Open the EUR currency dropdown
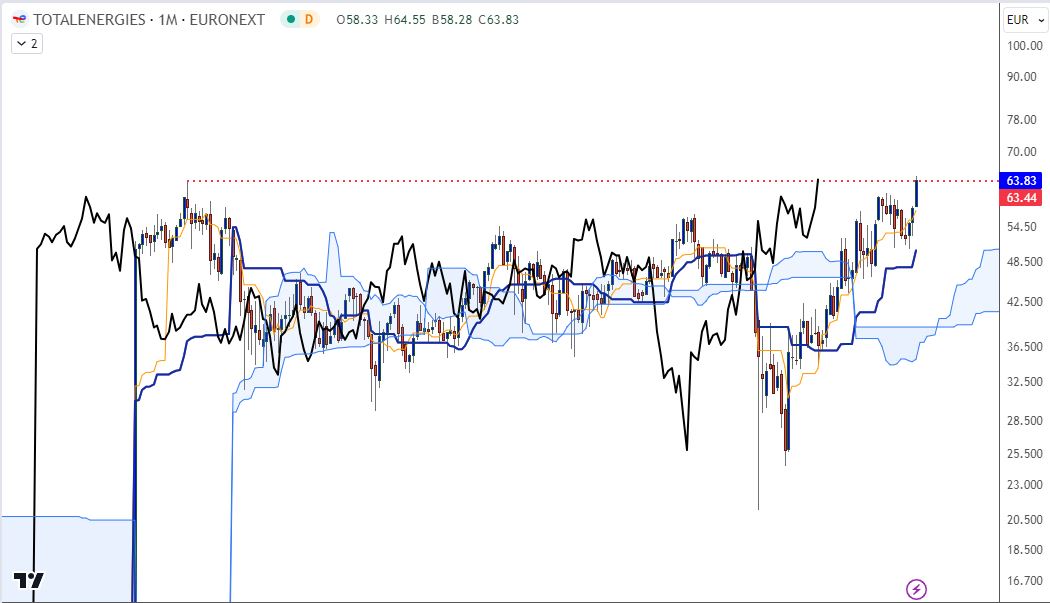Viewport: 1050px width, 603px height. click(1025, 19)
